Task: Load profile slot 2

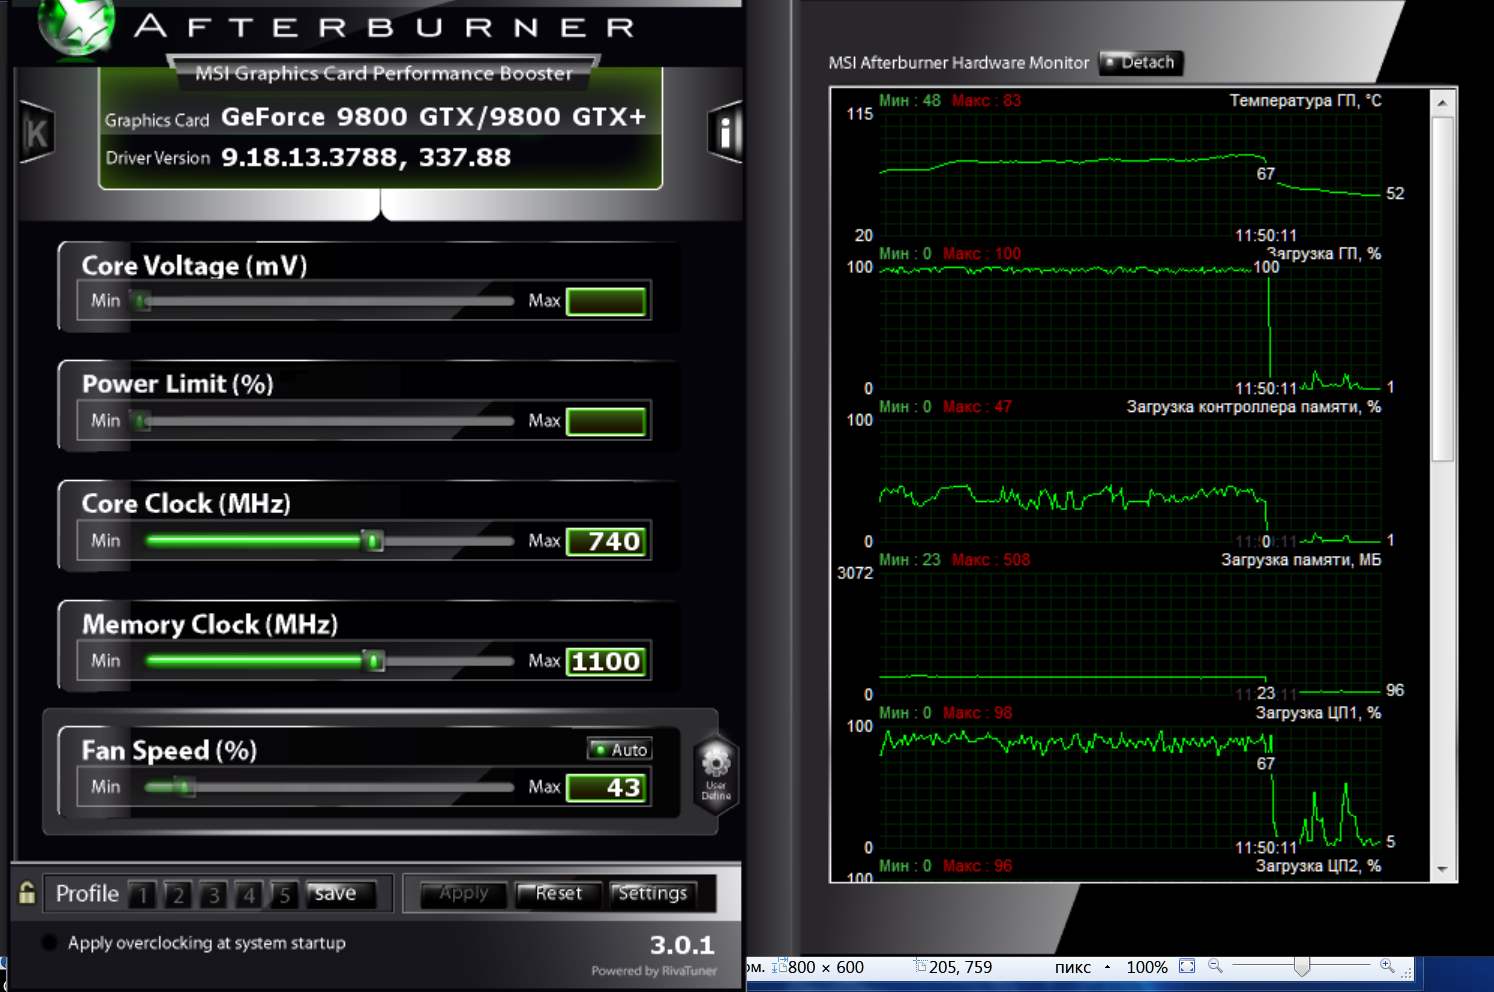Action: click(178, 894)
